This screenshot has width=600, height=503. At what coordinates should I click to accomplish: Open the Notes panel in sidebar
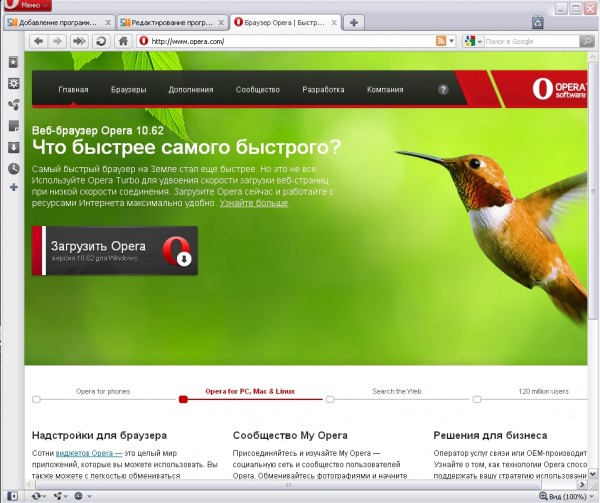[13, 126]
